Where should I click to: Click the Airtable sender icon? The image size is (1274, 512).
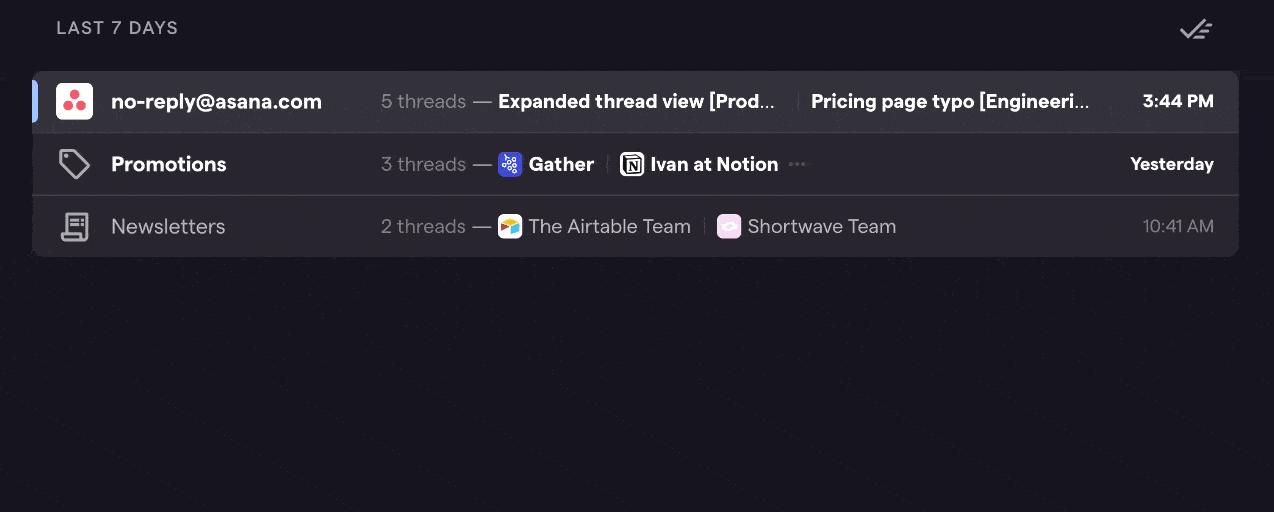coord(510,227)
